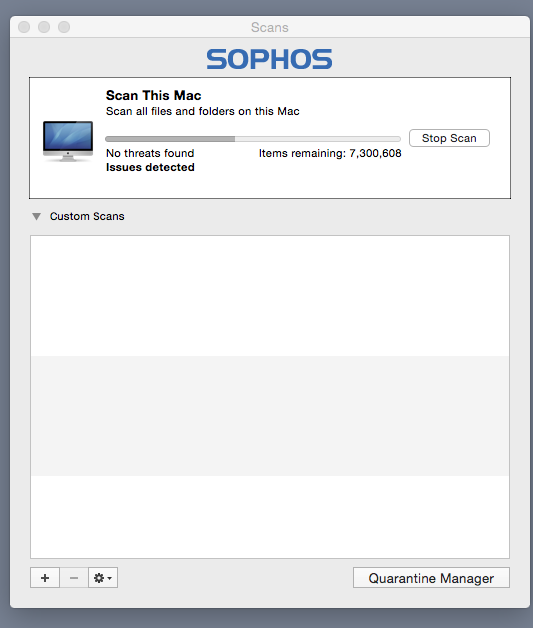Add a new custom scan with plus button
This screenshot has height=628, width=533.
[x=45, y=578]
